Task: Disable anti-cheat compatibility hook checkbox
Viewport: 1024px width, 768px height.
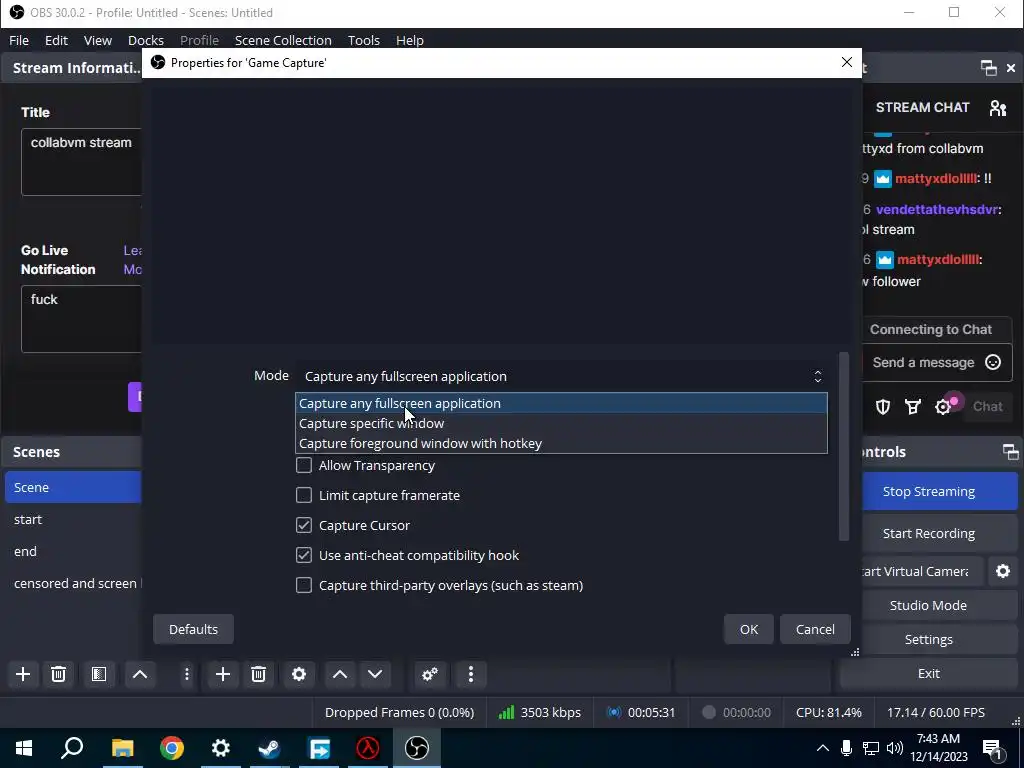Action: tap(304, 556)
